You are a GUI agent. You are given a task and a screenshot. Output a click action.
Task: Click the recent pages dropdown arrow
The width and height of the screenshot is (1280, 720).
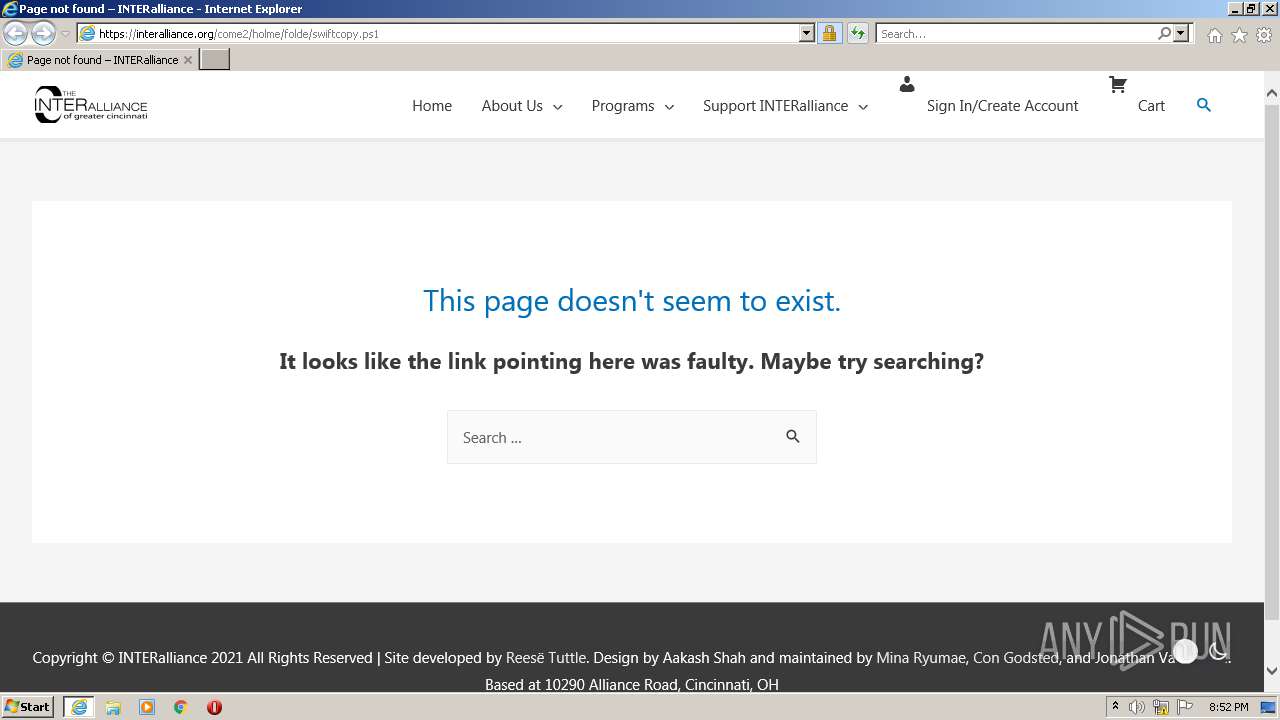point(65,34)
